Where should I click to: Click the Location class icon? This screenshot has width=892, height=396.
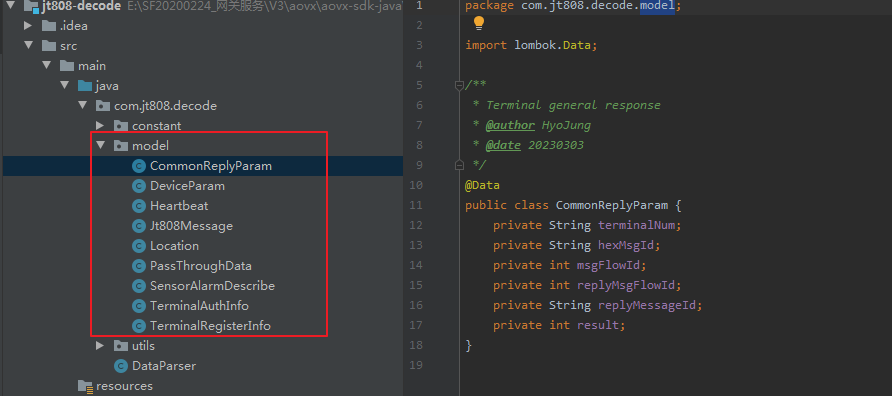point(139,246)
